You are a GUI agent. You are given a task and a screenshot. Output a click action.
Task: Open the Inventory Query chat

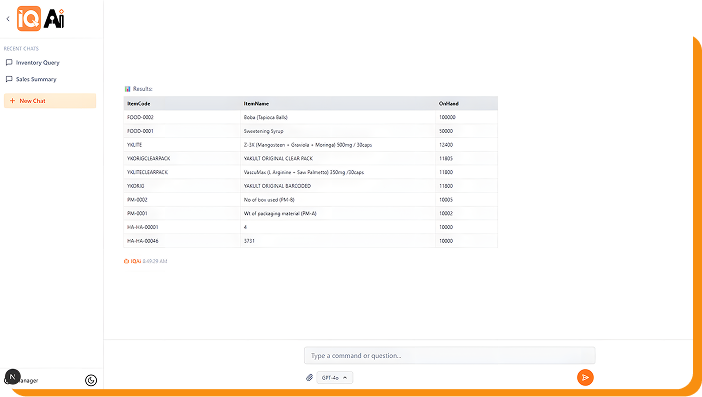(38, 63)
